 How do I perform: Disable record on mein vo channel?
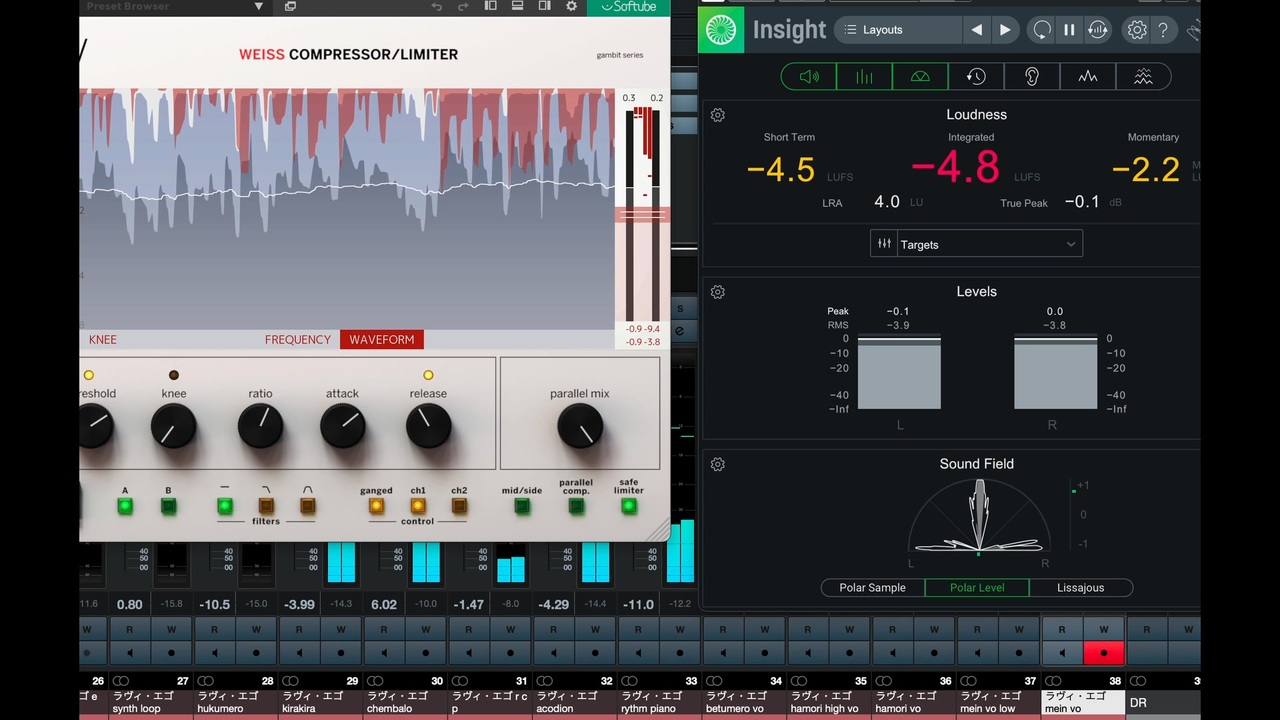coord(1104,654)
